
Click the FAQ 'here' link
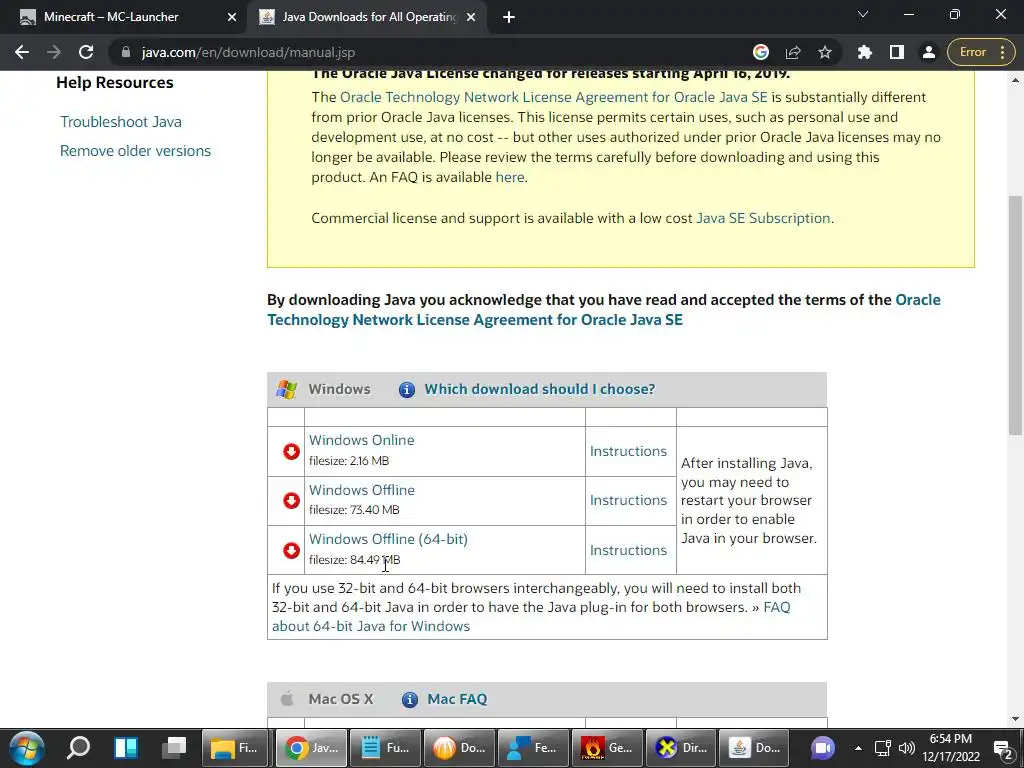(x=509, y=177)
